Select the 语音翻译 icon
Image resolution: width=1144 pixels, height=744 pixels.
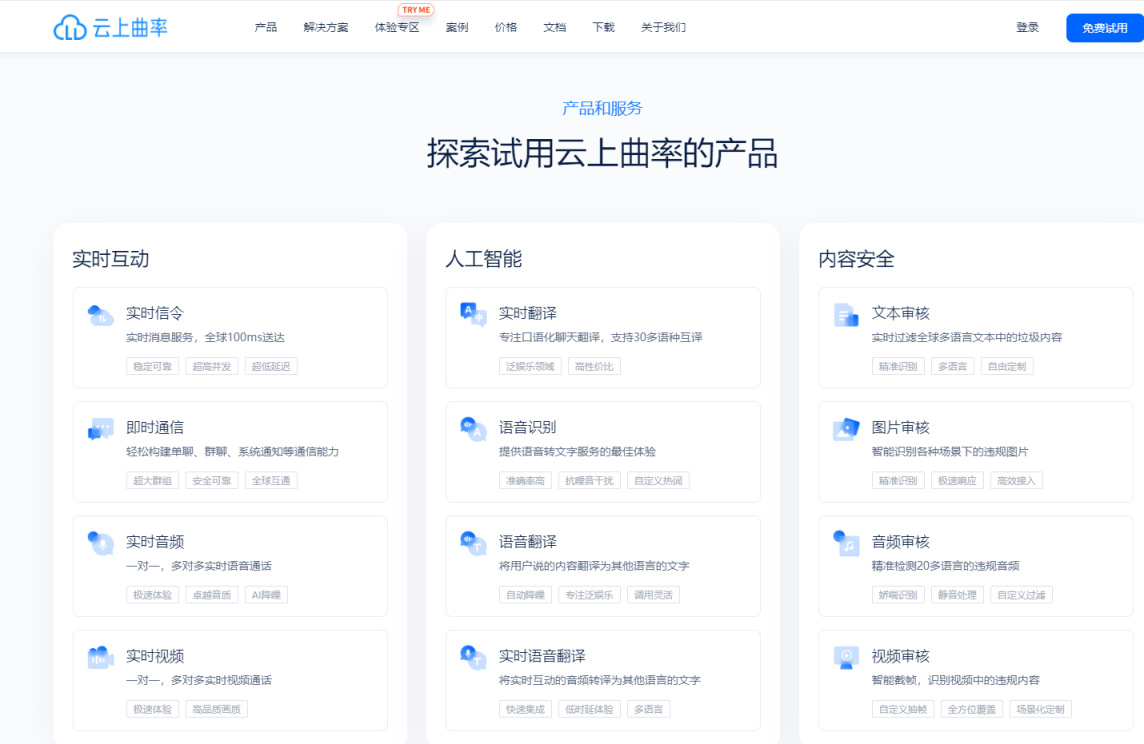click(x=471, y=541)
